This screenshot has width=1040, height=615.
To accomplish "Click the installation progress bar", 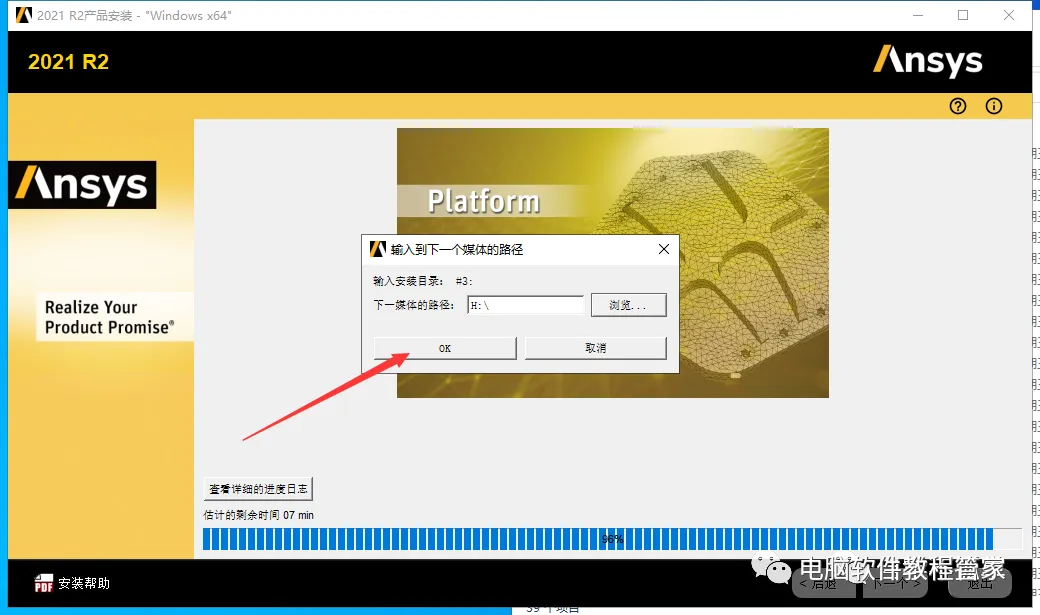I will (612, 539).
